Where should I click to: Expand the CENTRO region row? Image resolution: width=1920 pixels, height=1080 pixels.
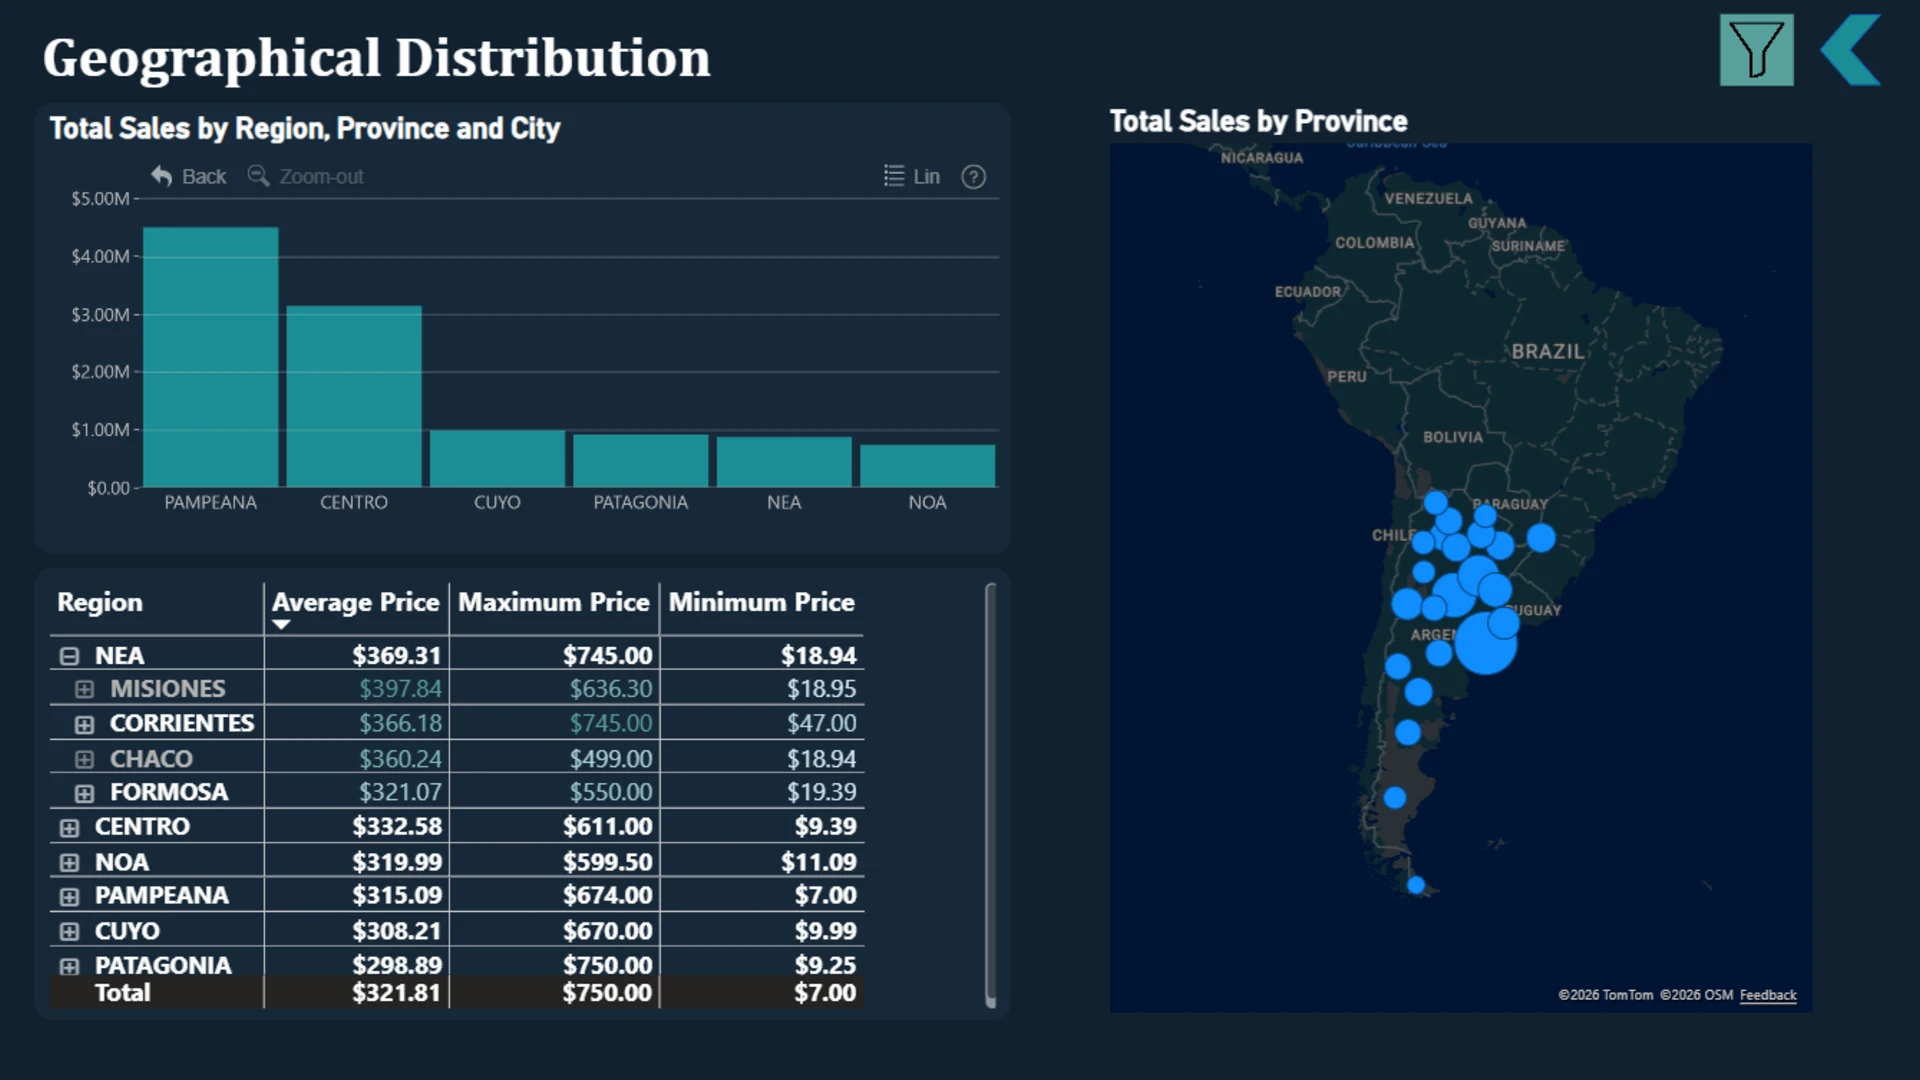69,828
